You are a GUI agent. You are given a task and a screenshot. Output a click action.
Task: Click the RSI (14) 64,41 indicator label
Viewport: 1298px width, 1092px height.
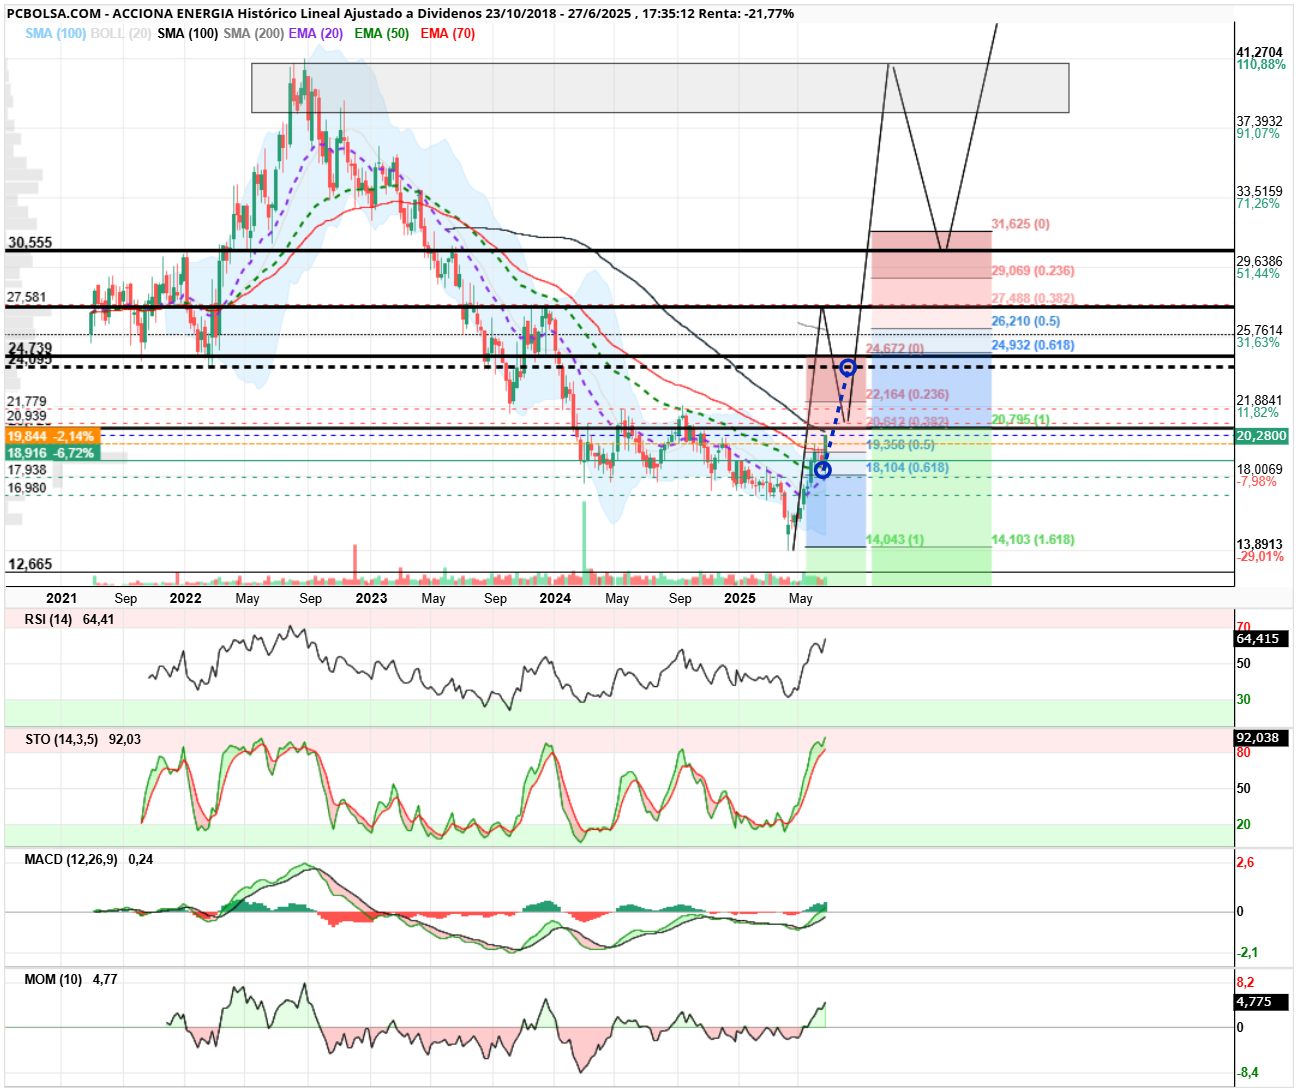tap(69, 619)
